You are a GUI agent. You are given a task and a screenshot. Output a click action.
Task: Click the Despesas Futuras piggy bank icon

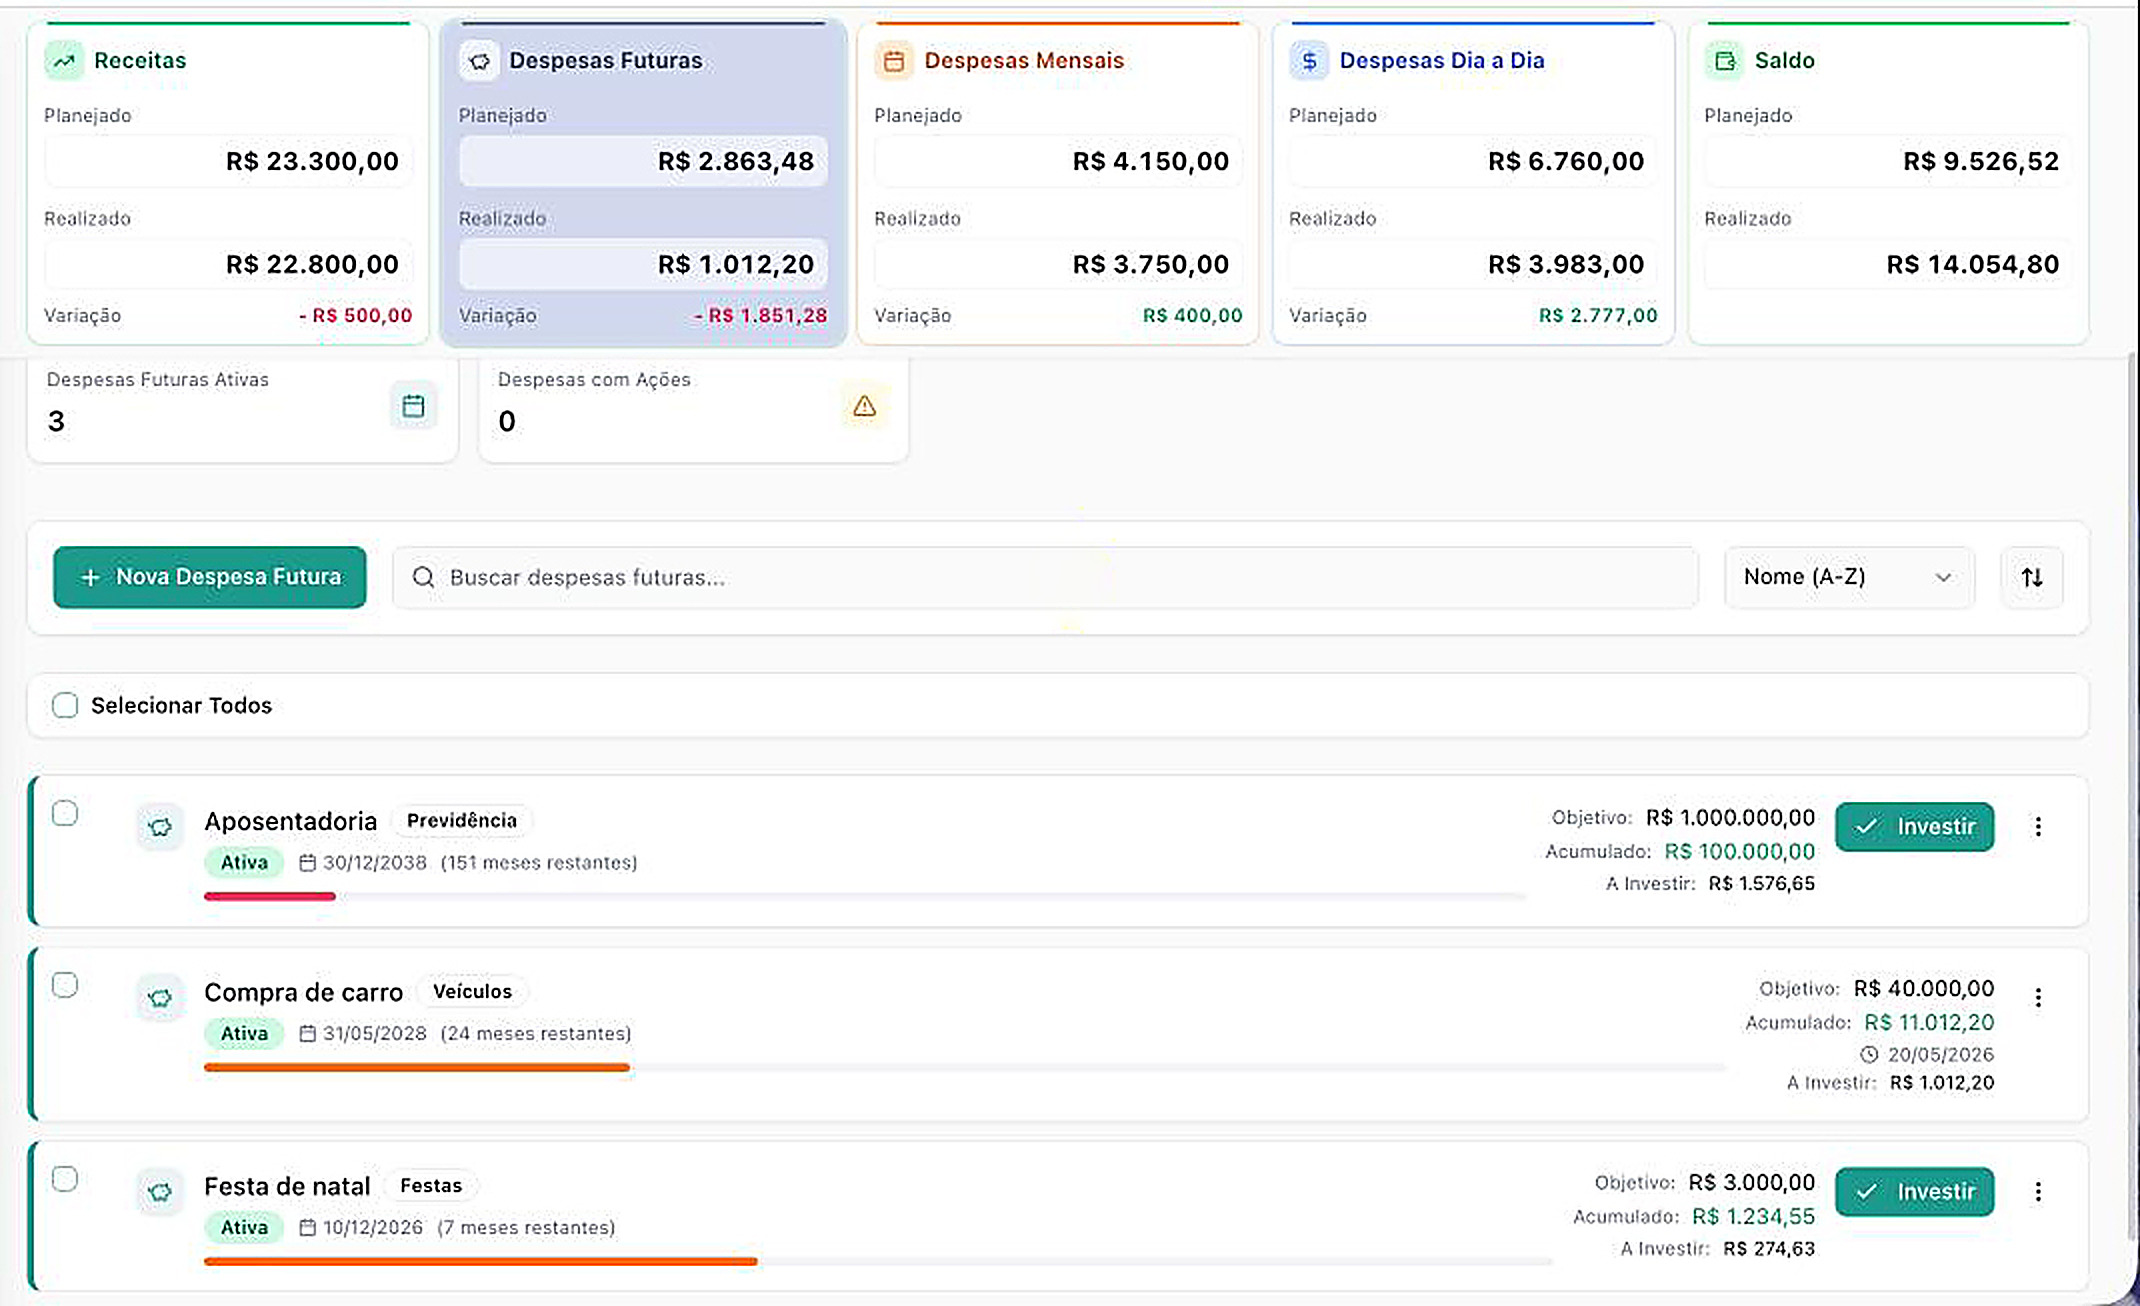coord(479,61)
